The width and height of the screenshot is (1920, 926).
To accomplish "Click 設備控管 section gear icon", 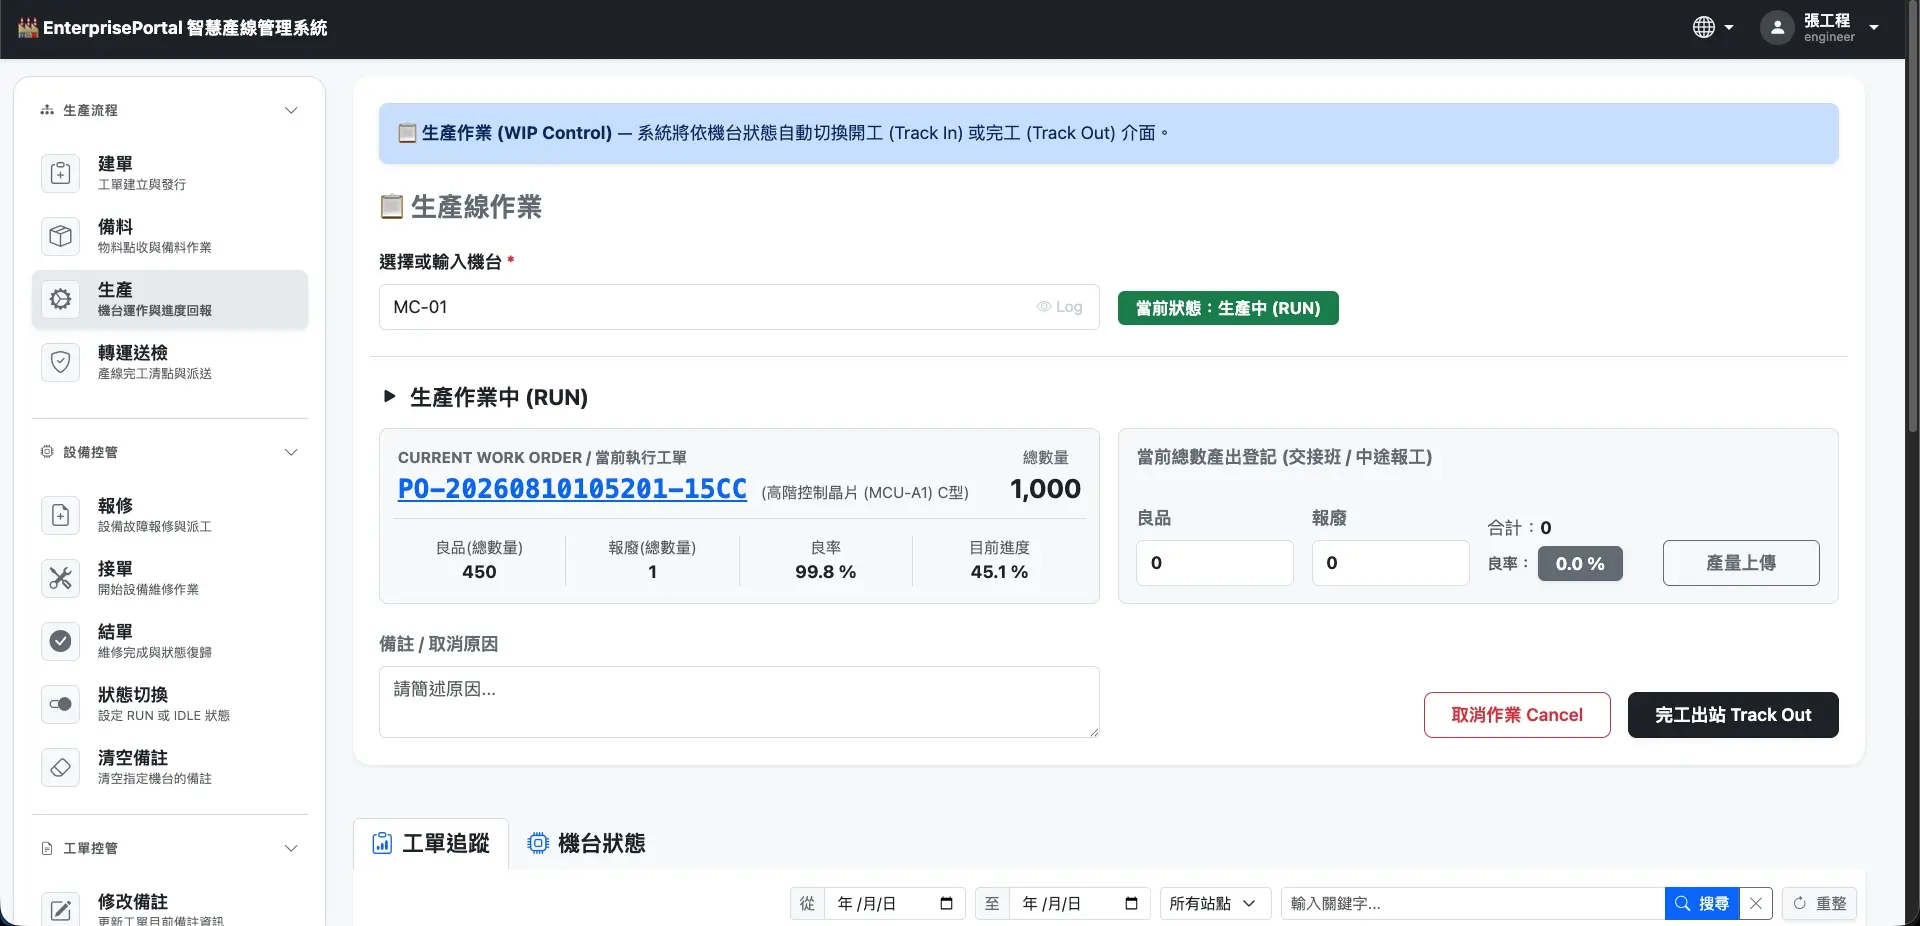I will click(47, 452).
